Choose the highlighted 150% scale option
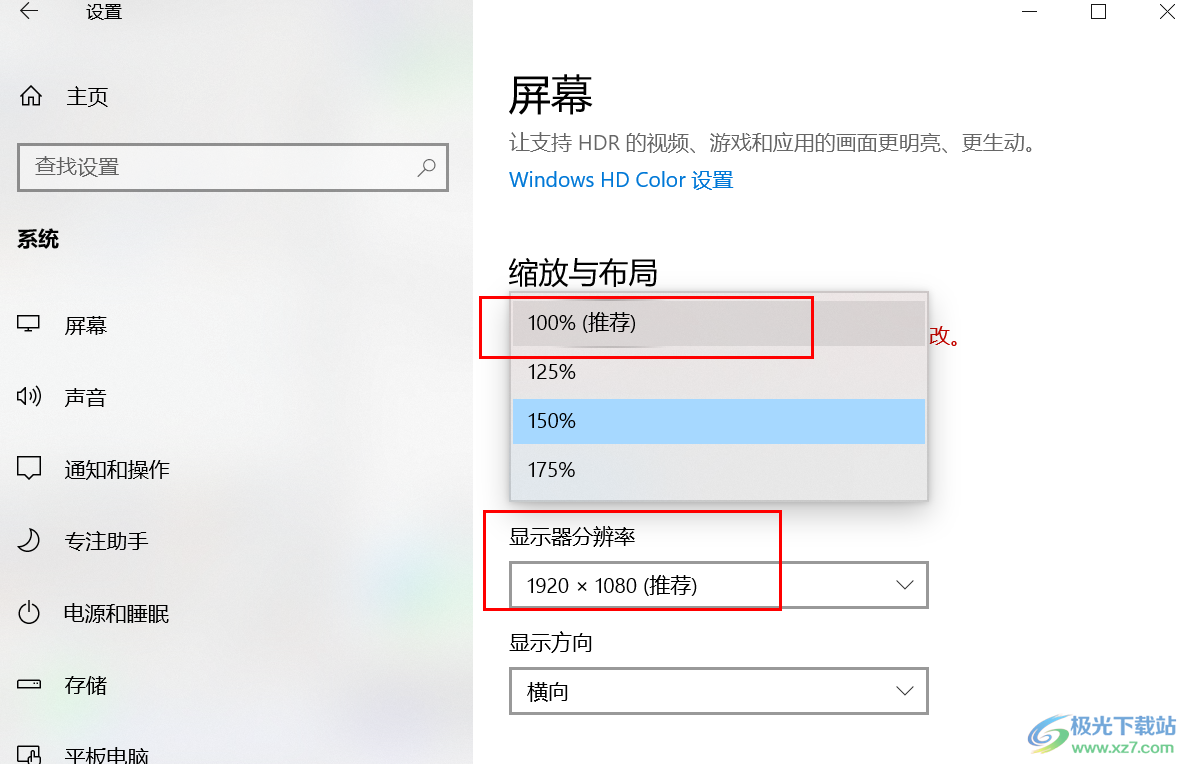Image resolution: width=1187 pixels, height=764 pixels. pyautogui.click(x=552, y=421)
